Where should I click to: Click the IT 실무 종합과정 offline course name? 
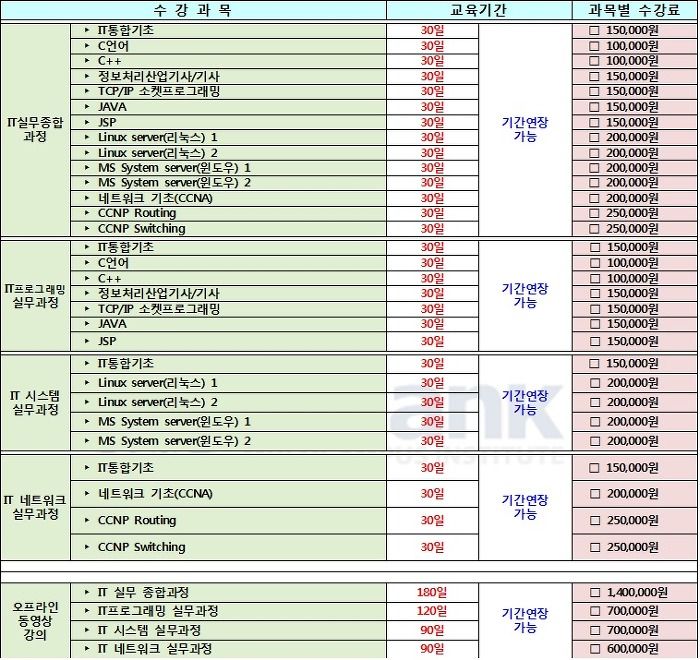[x=143, y=593]
